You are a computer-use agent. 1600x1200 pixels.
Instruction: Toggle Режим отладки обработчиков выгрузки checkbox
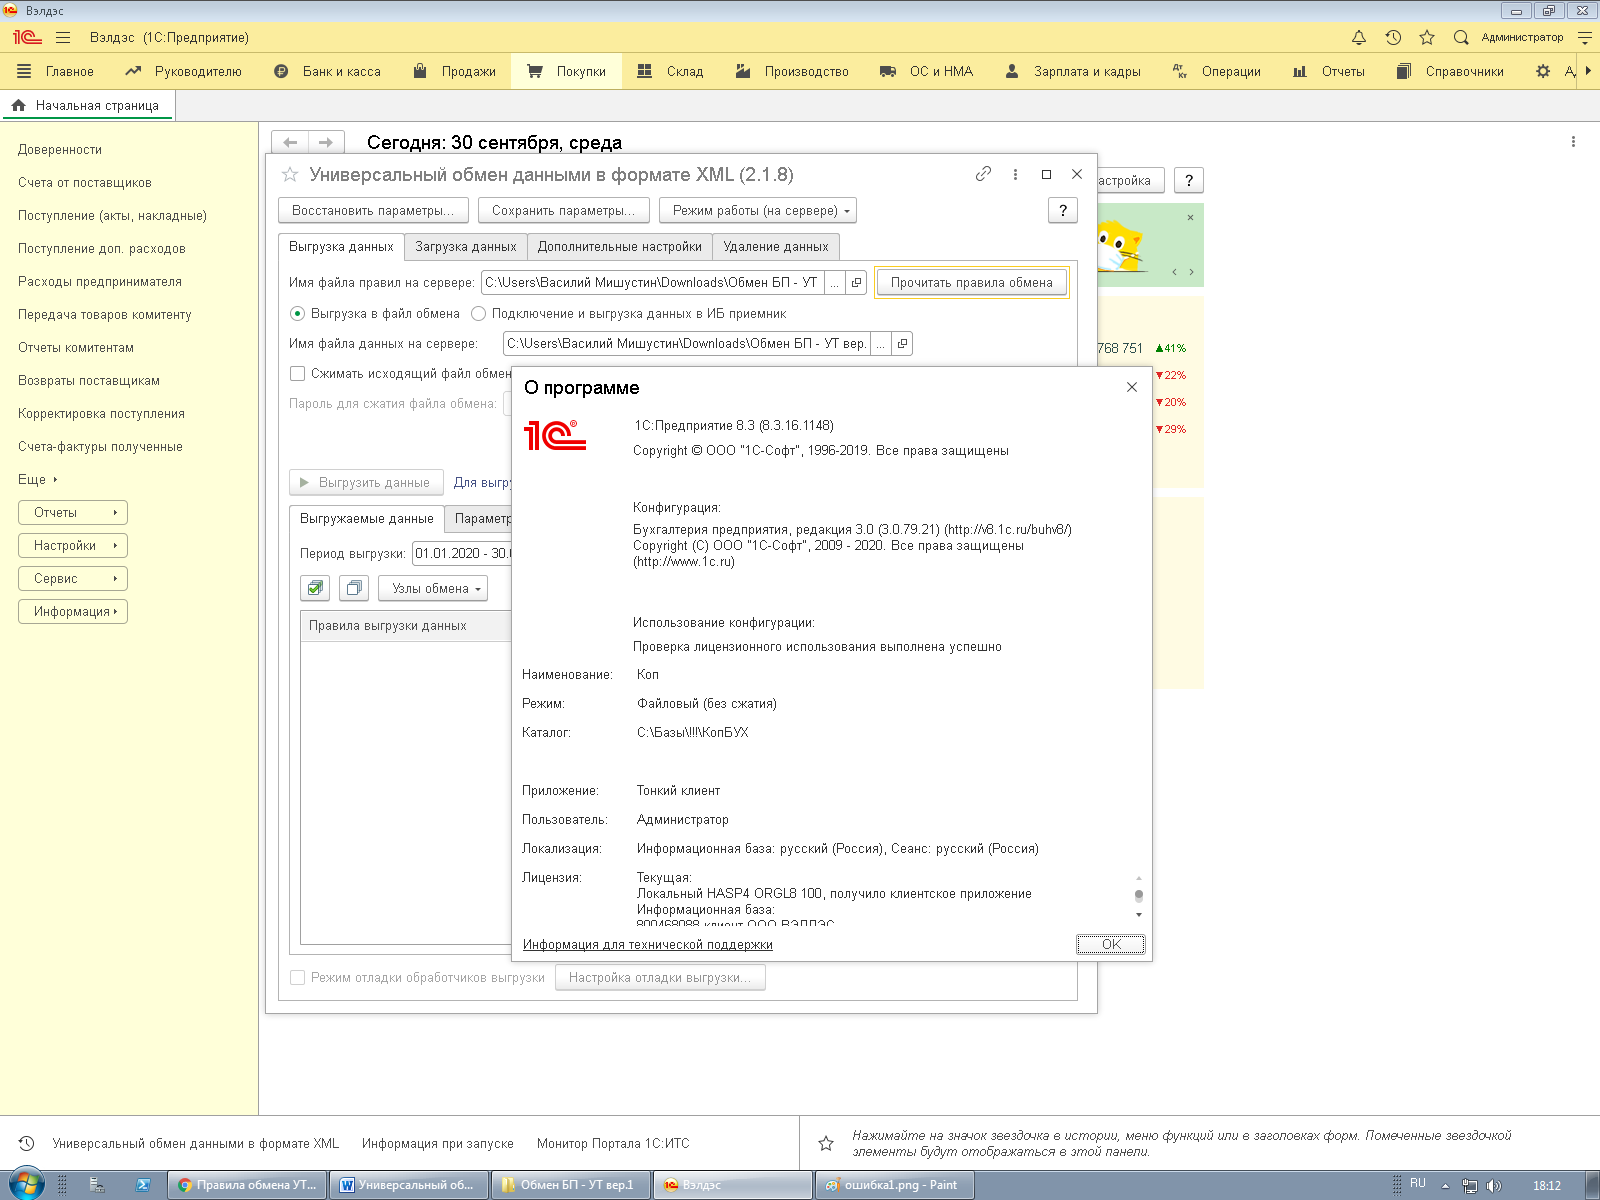point(297,977)
